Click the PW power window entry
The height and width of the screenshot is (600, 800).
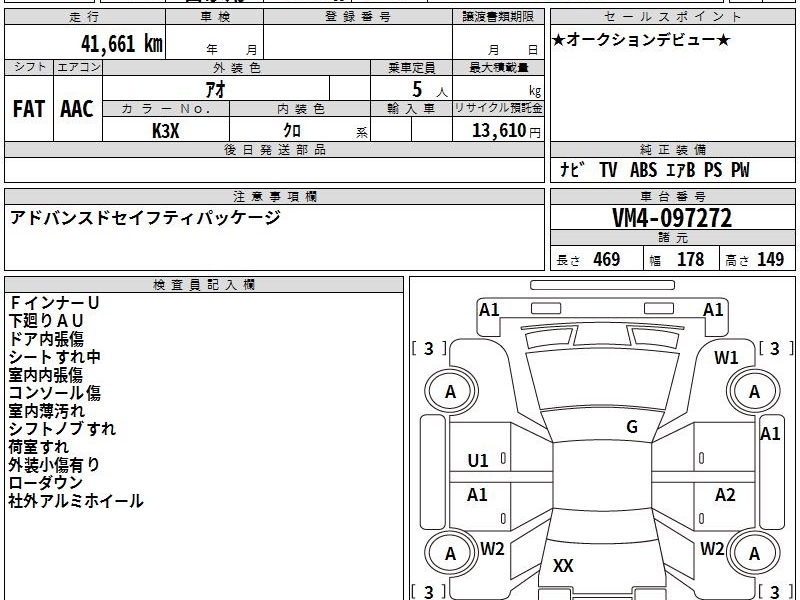[x=740, y=169]
